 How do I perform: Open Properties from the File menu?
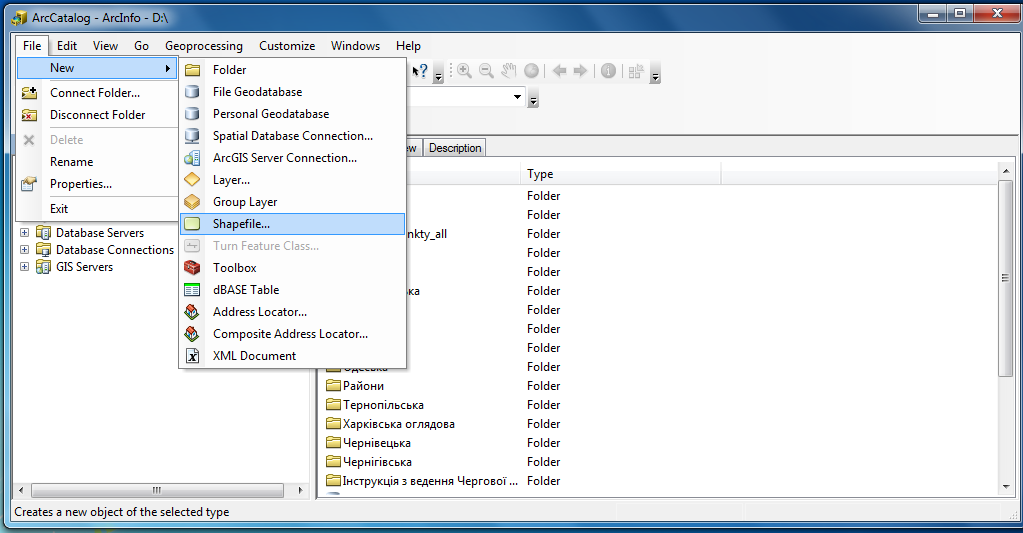click(97, 184)
